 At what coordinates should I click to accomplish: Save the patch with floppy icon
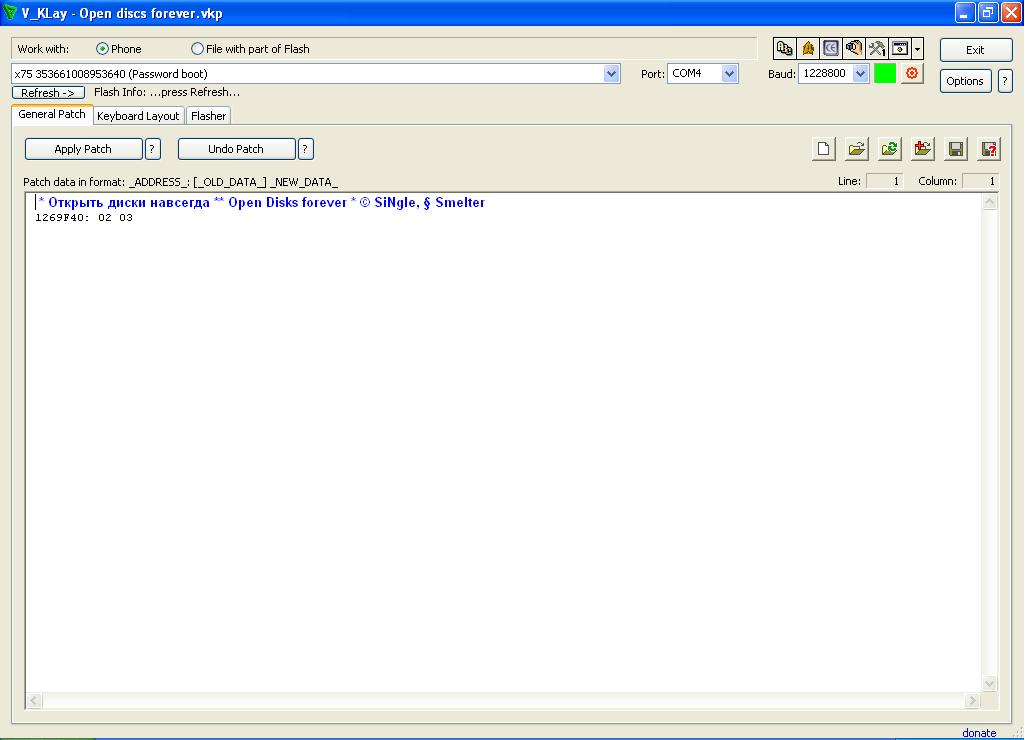tap(956, 149)
